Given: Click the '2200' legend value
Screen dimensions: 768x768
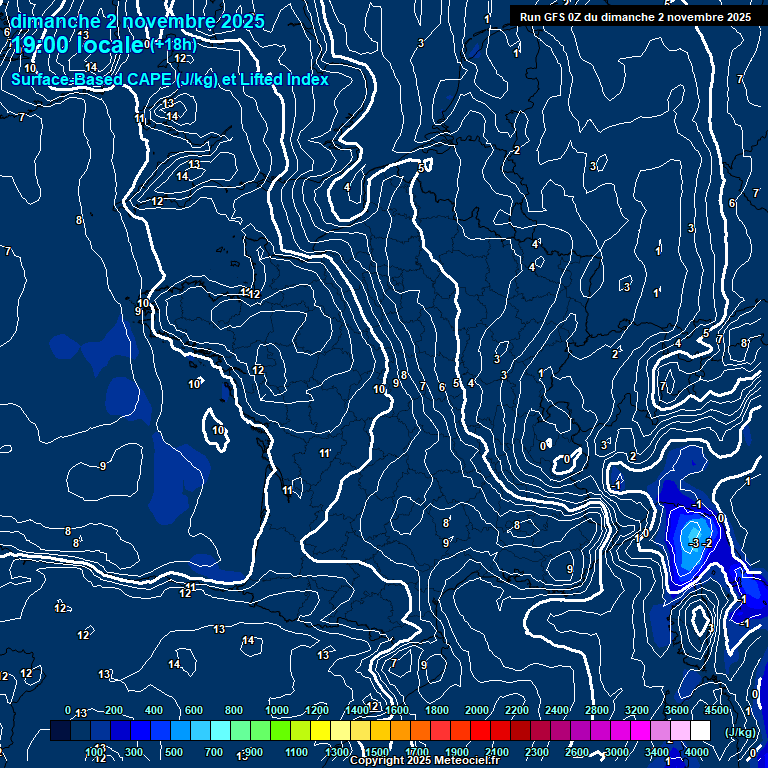Looking at the screenshot, I should 517,710.
